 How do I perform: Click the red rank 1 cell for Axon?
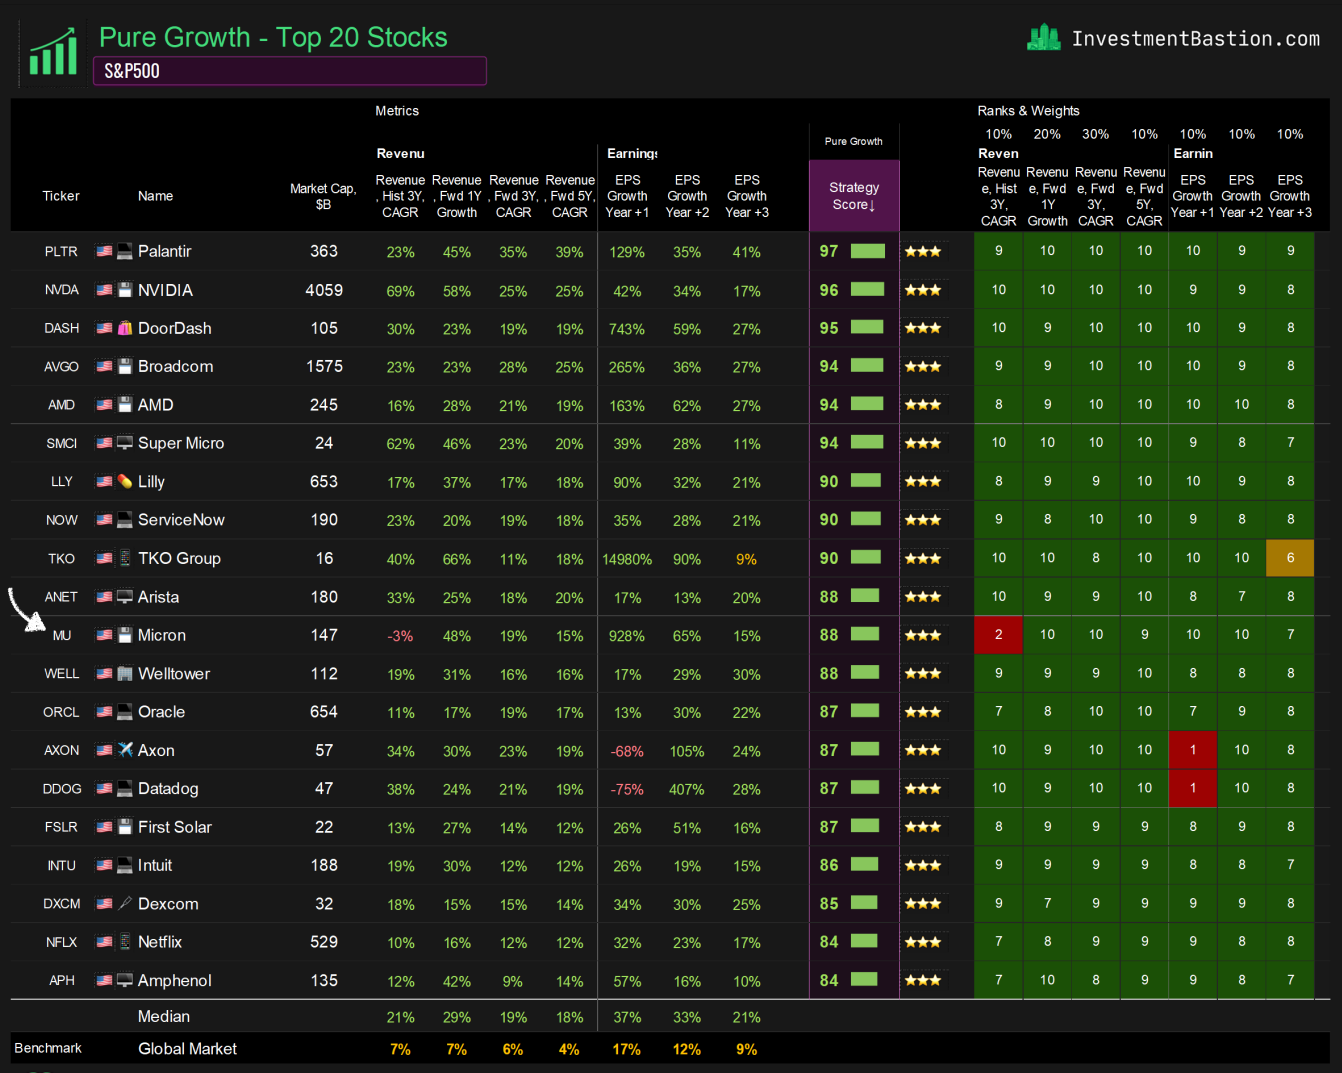click(1193, 750)
